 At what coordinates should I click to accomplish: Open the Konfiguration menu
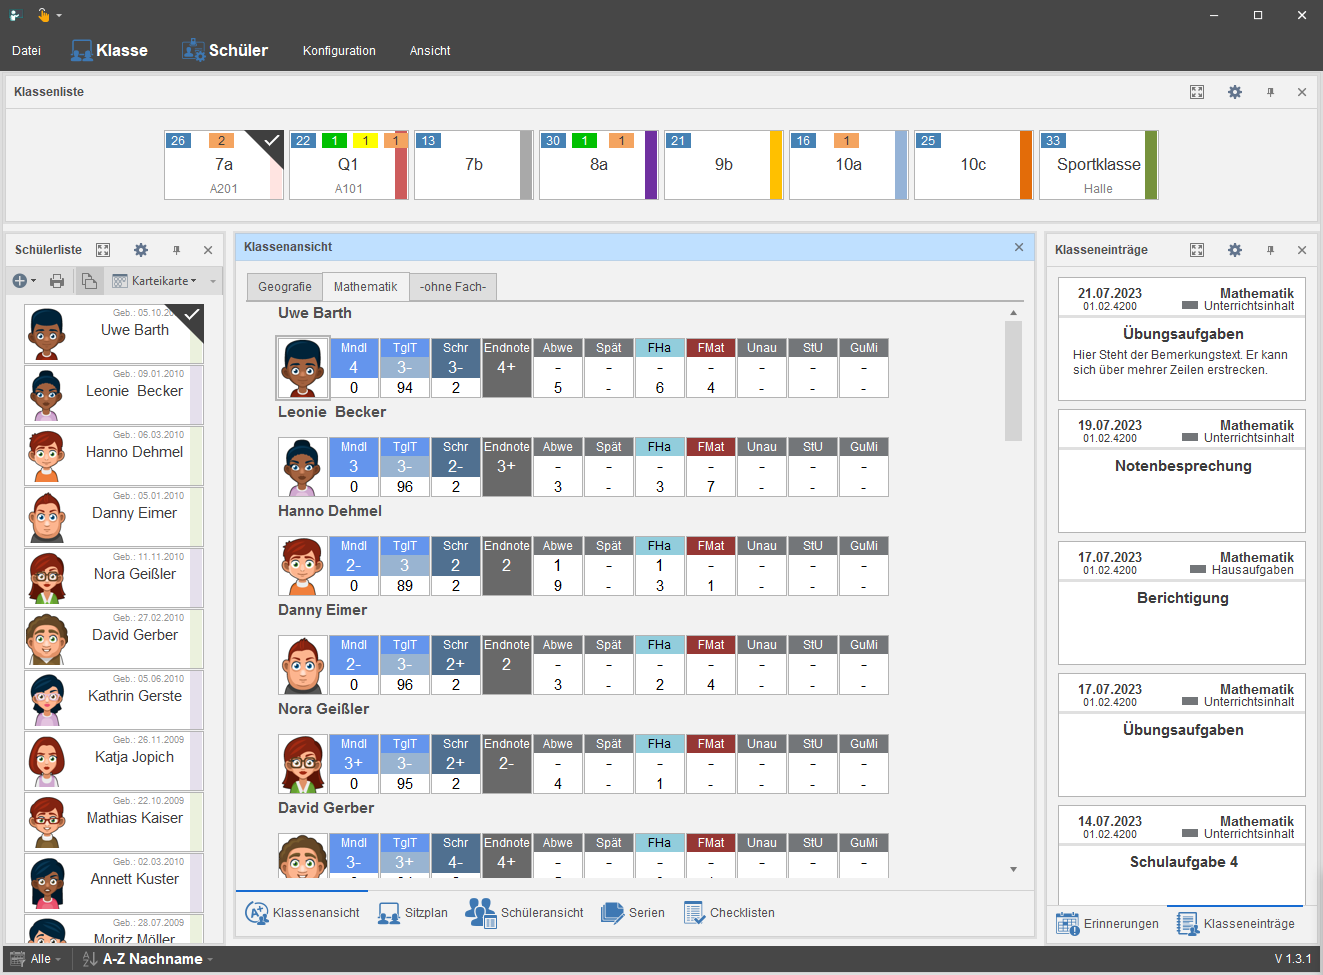coord(339,51)
